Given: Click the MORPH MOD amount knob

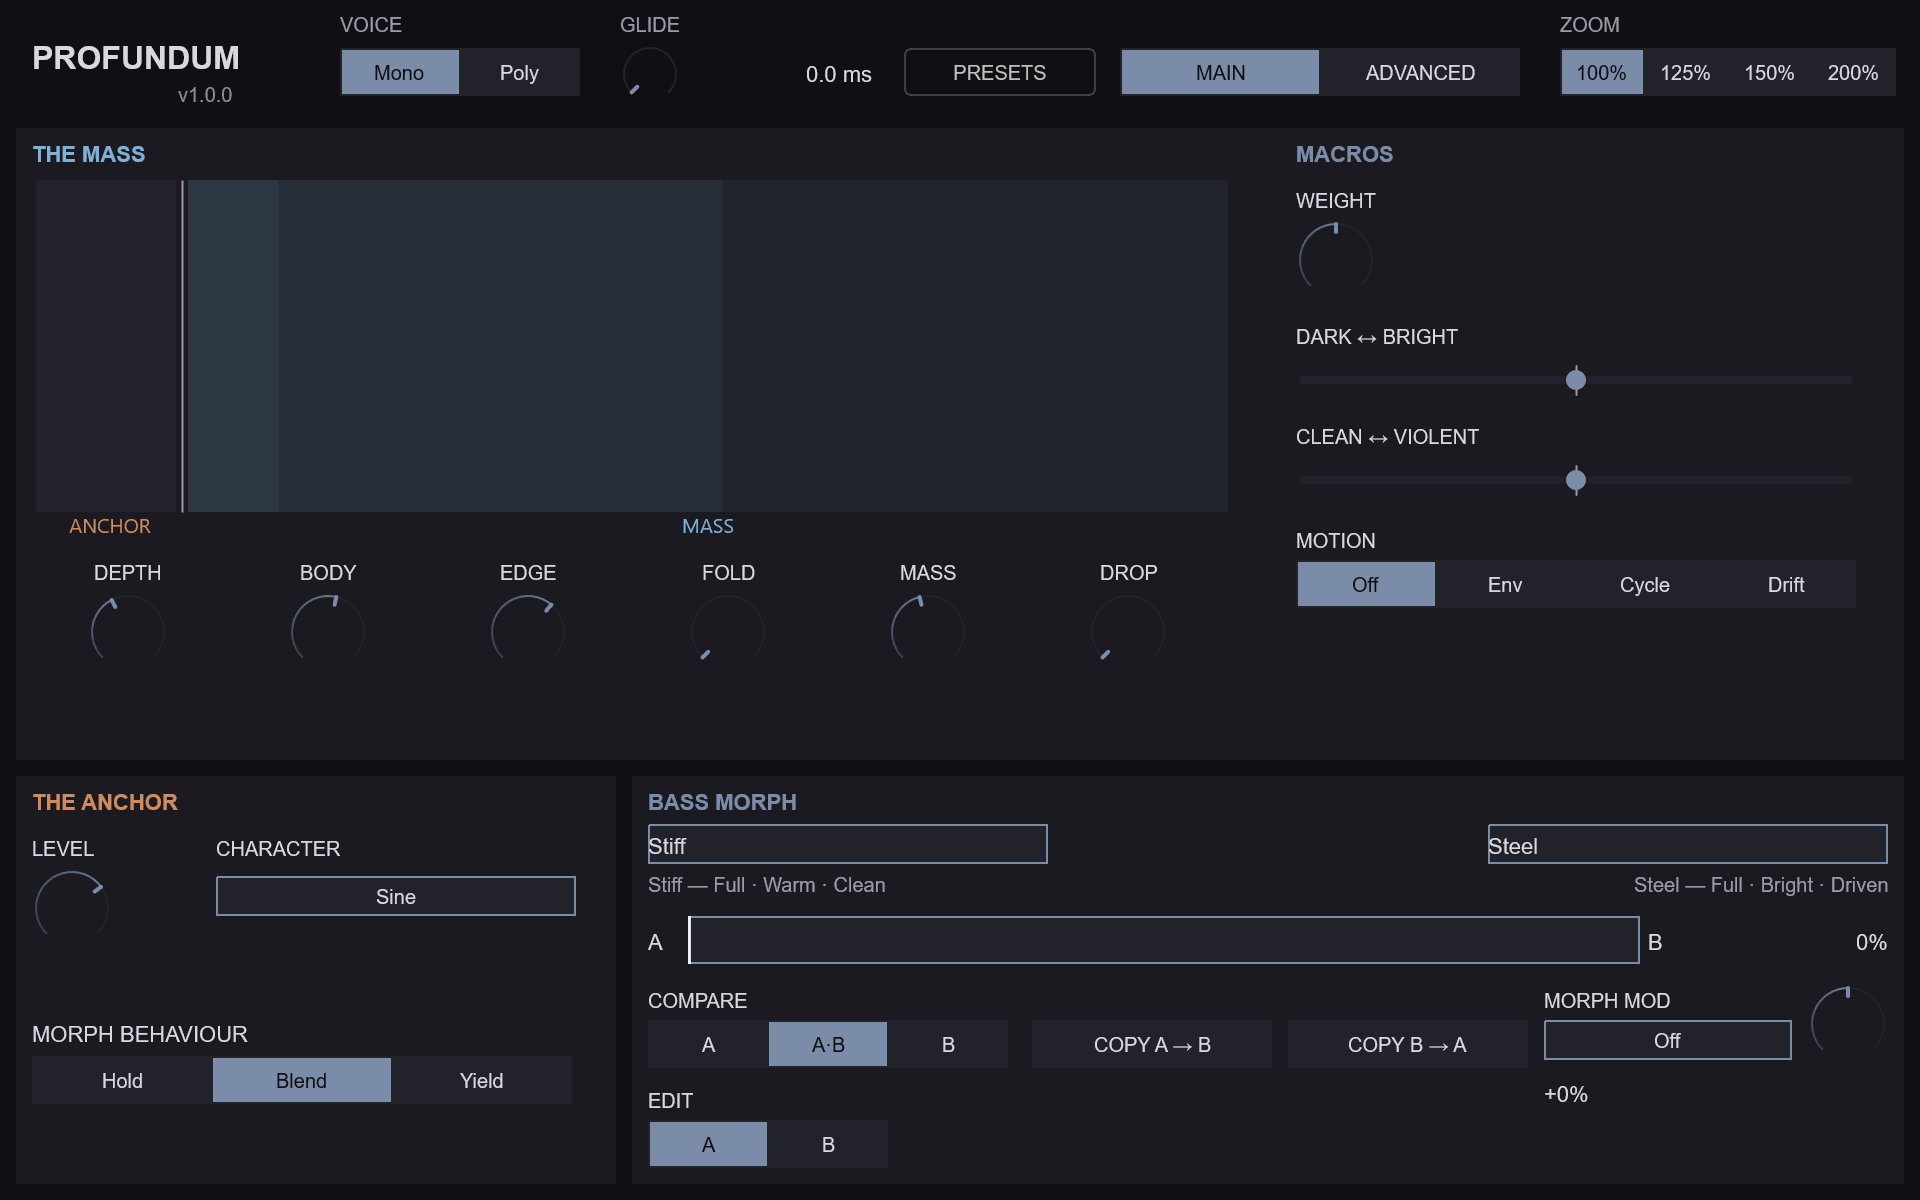Looking at the screenshot, I should 1847,1023.
